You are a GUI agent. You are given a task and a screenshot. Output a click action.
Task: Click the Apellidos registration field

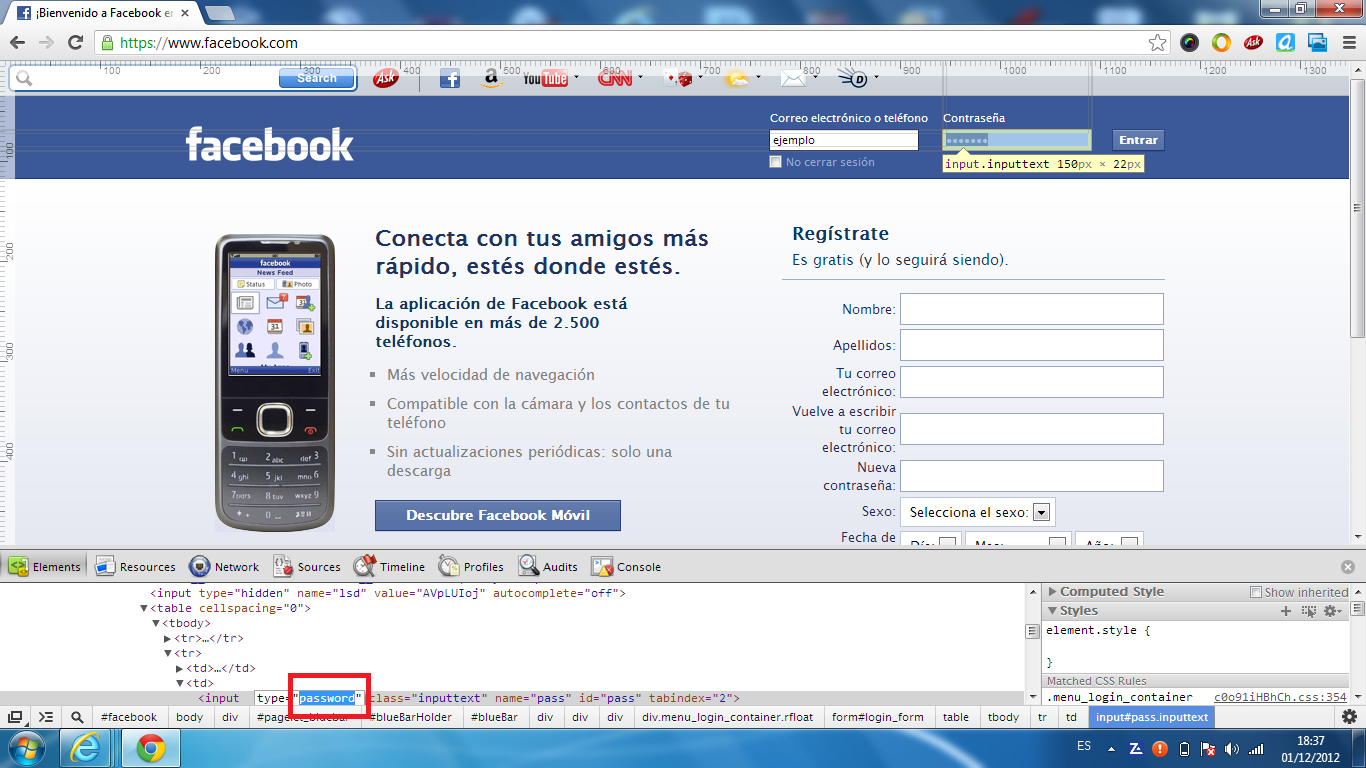pos(1032,345)
